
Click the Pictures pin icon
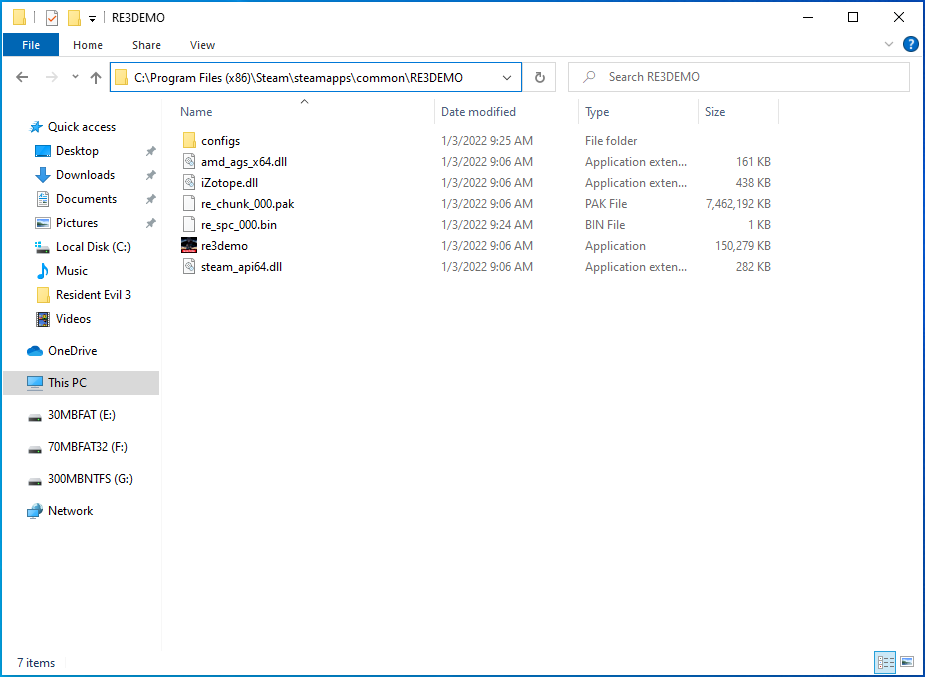pyautogui.click(x=150, y=223)
